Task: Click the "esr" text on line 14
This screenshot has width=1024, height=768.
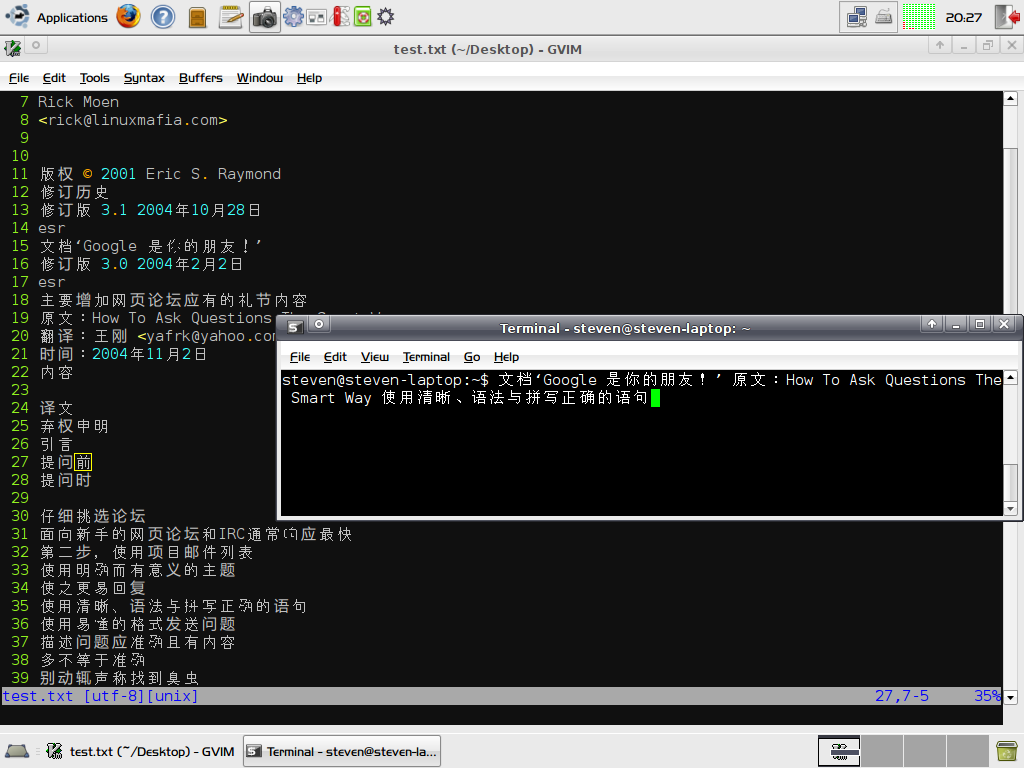Action: (x=52, y=228)
